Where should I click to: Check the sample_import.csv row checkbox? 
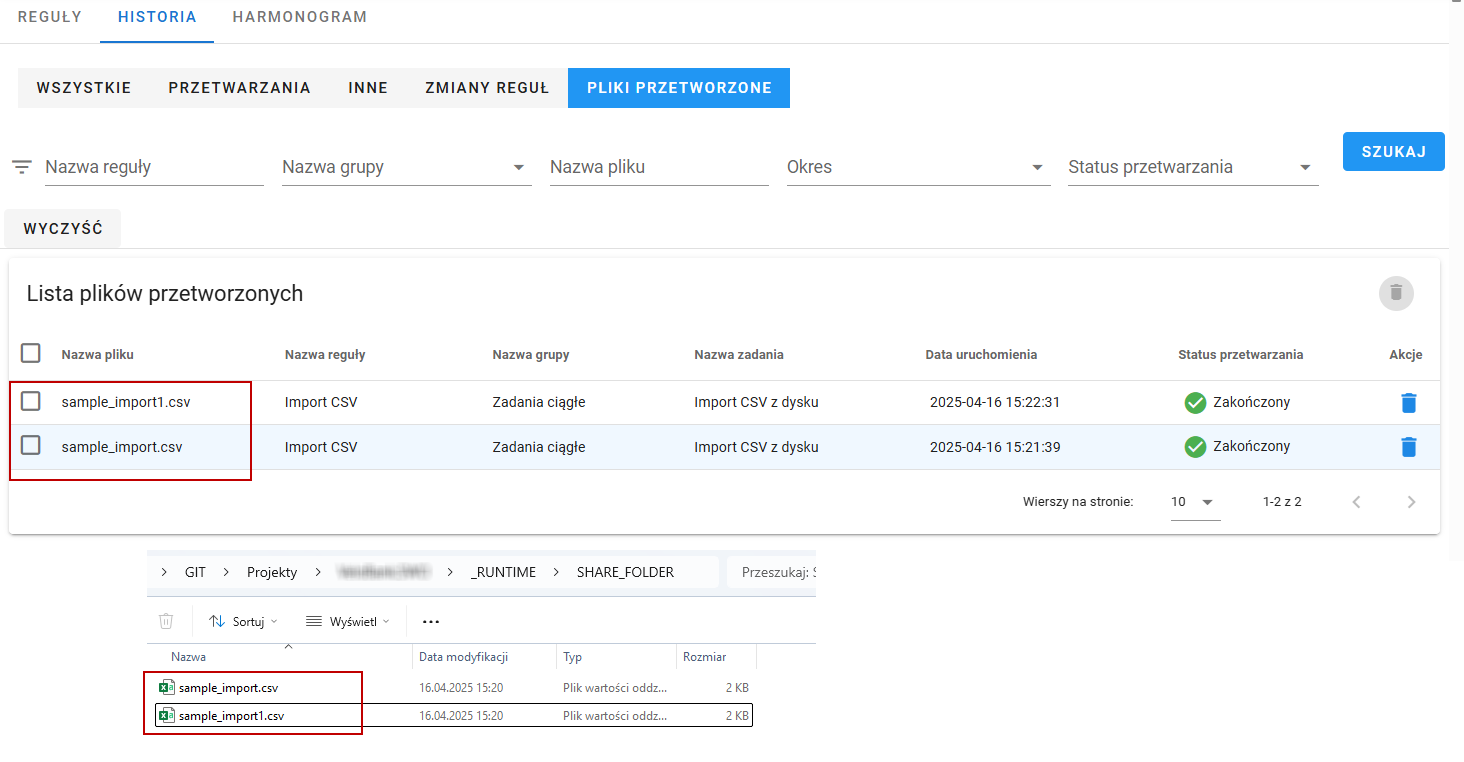[31, 445]
